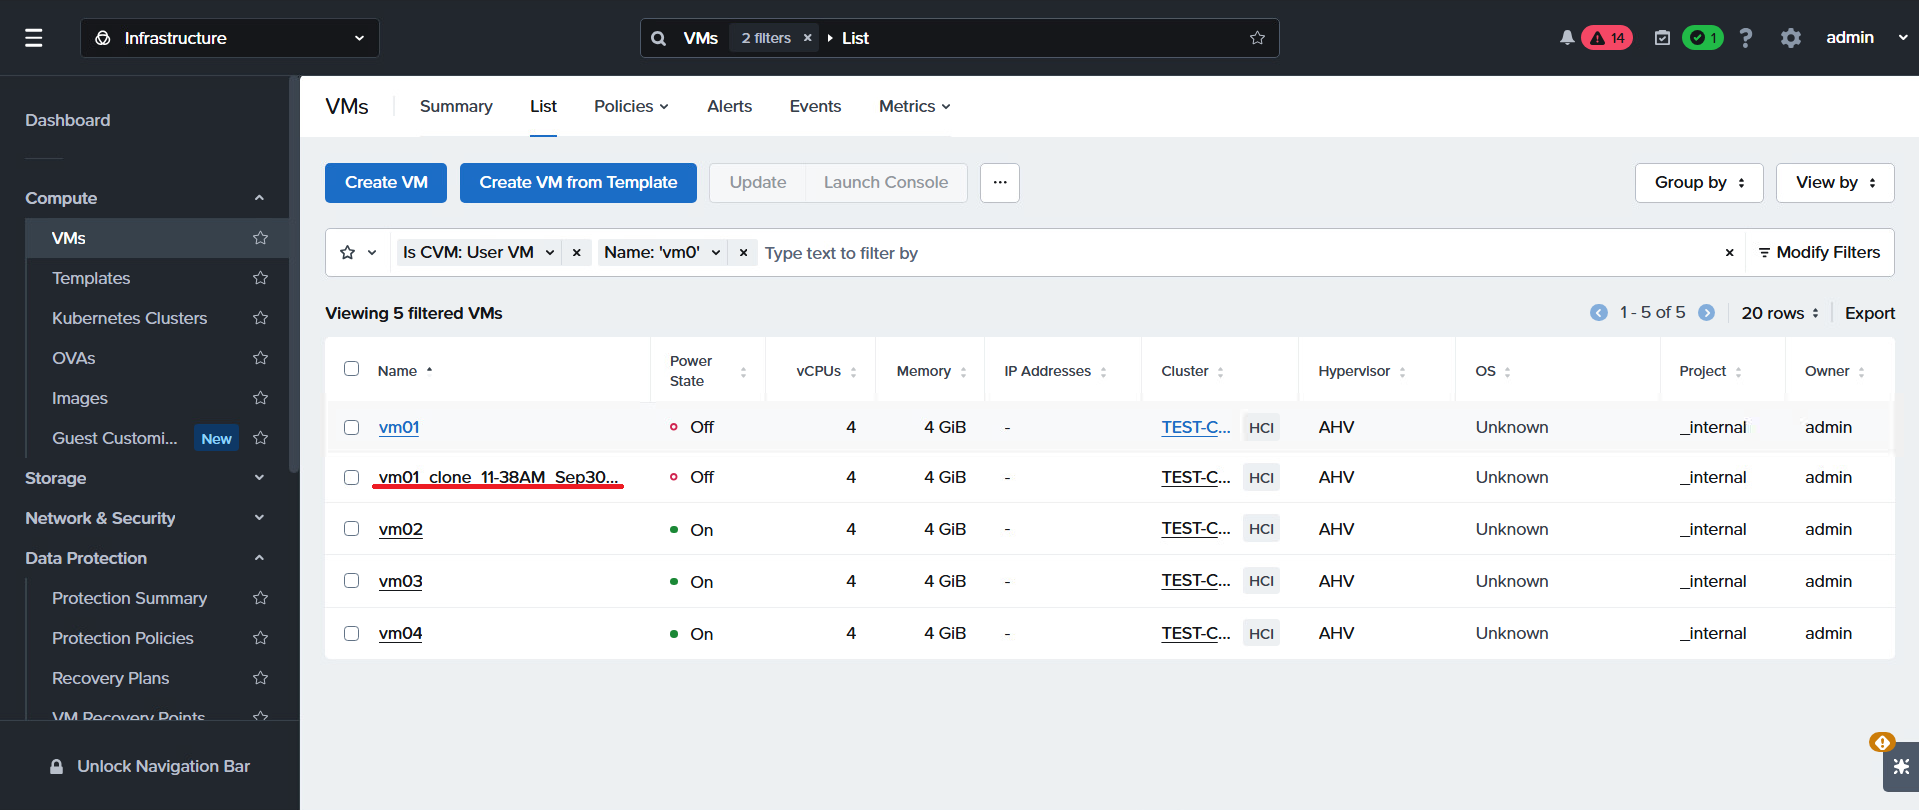
Task: Tick the checkbox for vm01
Action: point(352,427)
